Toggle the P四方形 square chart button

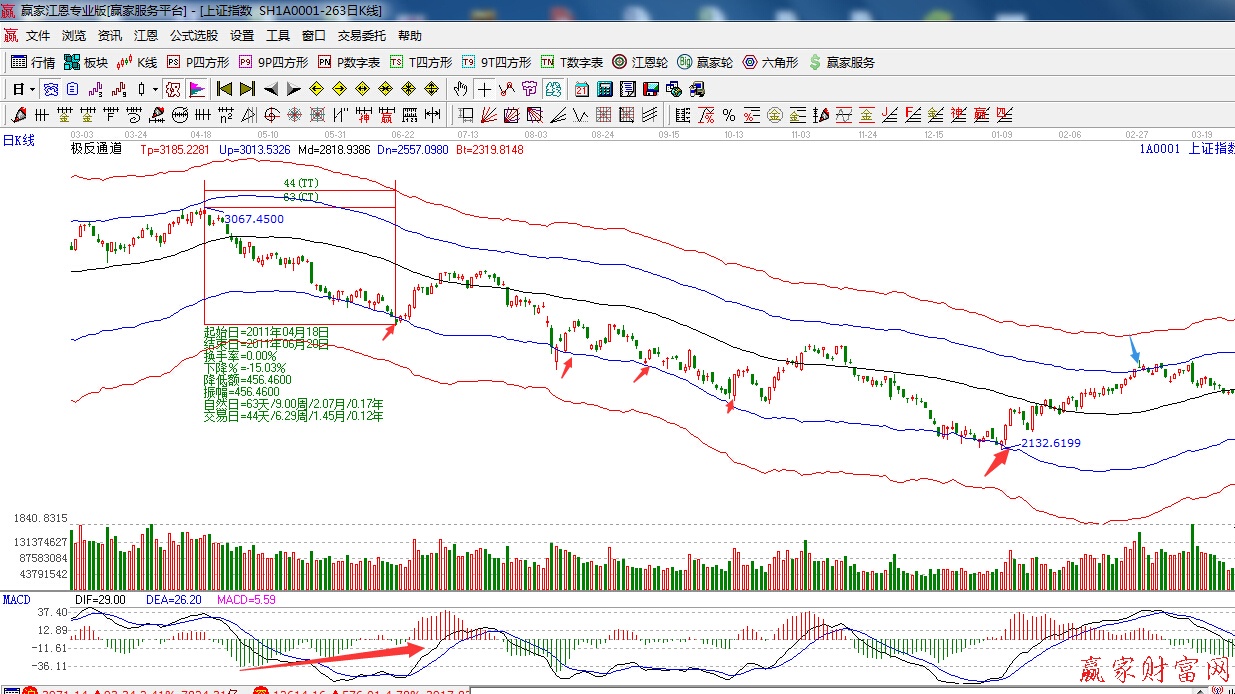click(198, 62)
